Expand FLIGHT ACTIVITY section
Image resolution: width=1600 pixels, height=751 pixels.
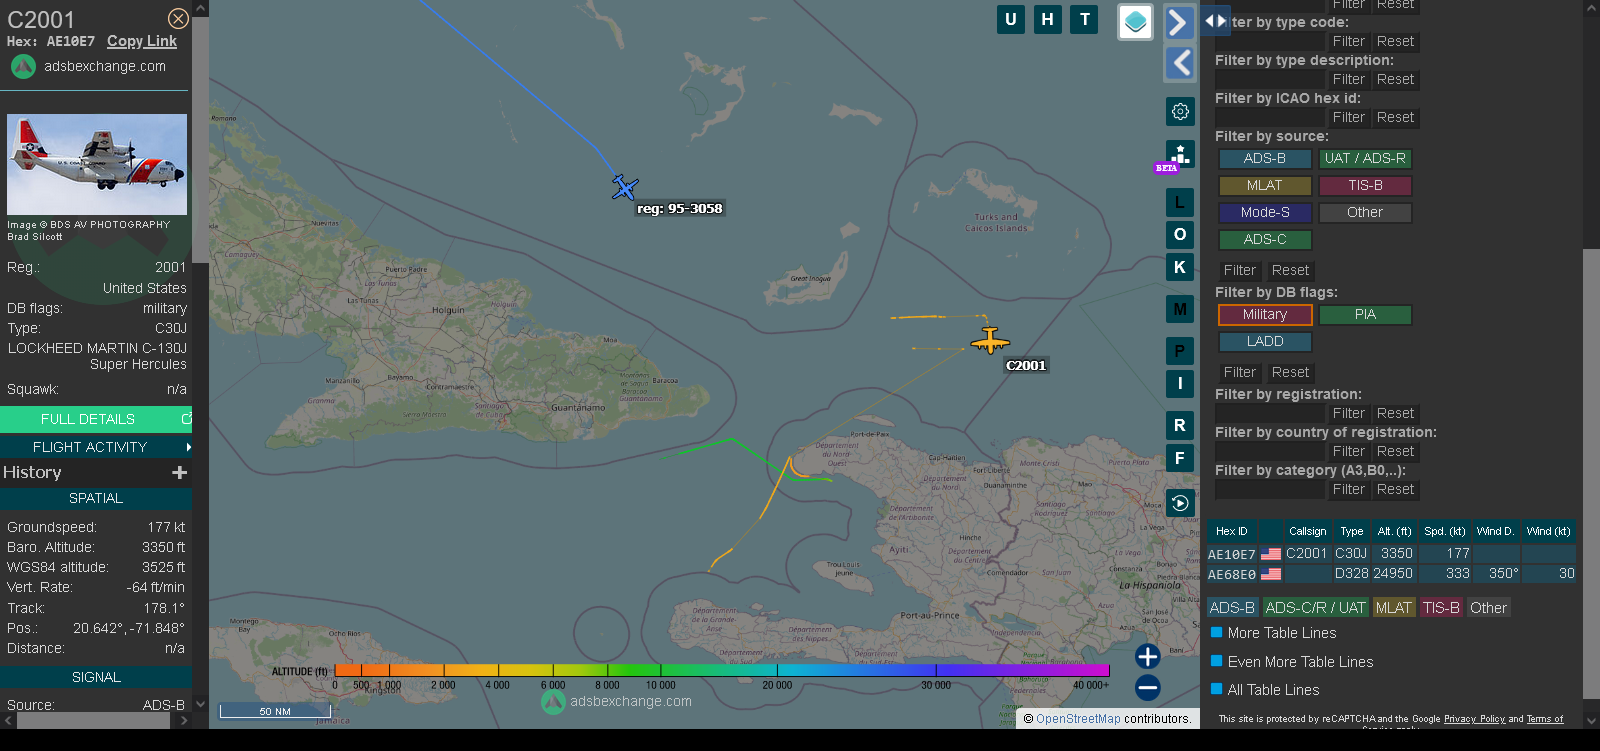click(96, 447)
